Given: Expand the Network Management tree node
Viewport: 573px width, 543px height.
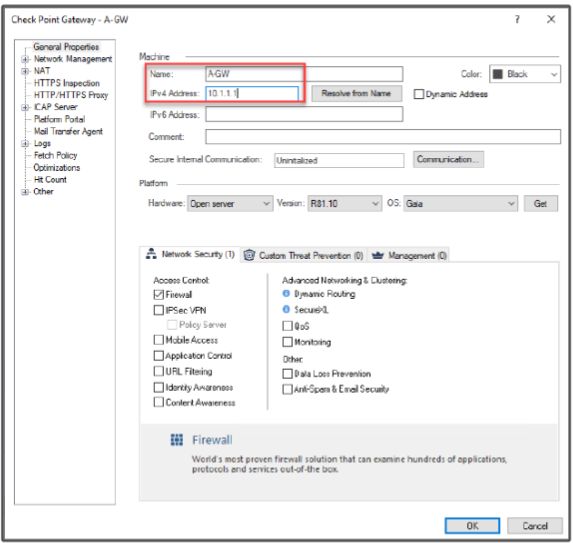Looking at the screenshot, I should [x=25, y=59].
